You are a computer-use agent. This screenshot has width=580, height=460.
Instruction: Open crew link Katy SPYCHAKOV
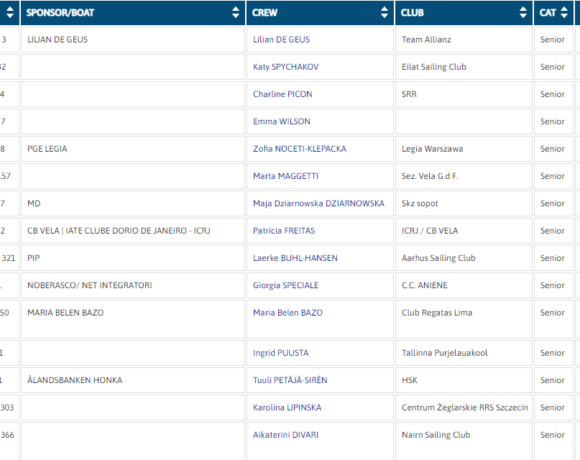click(286, 67)
